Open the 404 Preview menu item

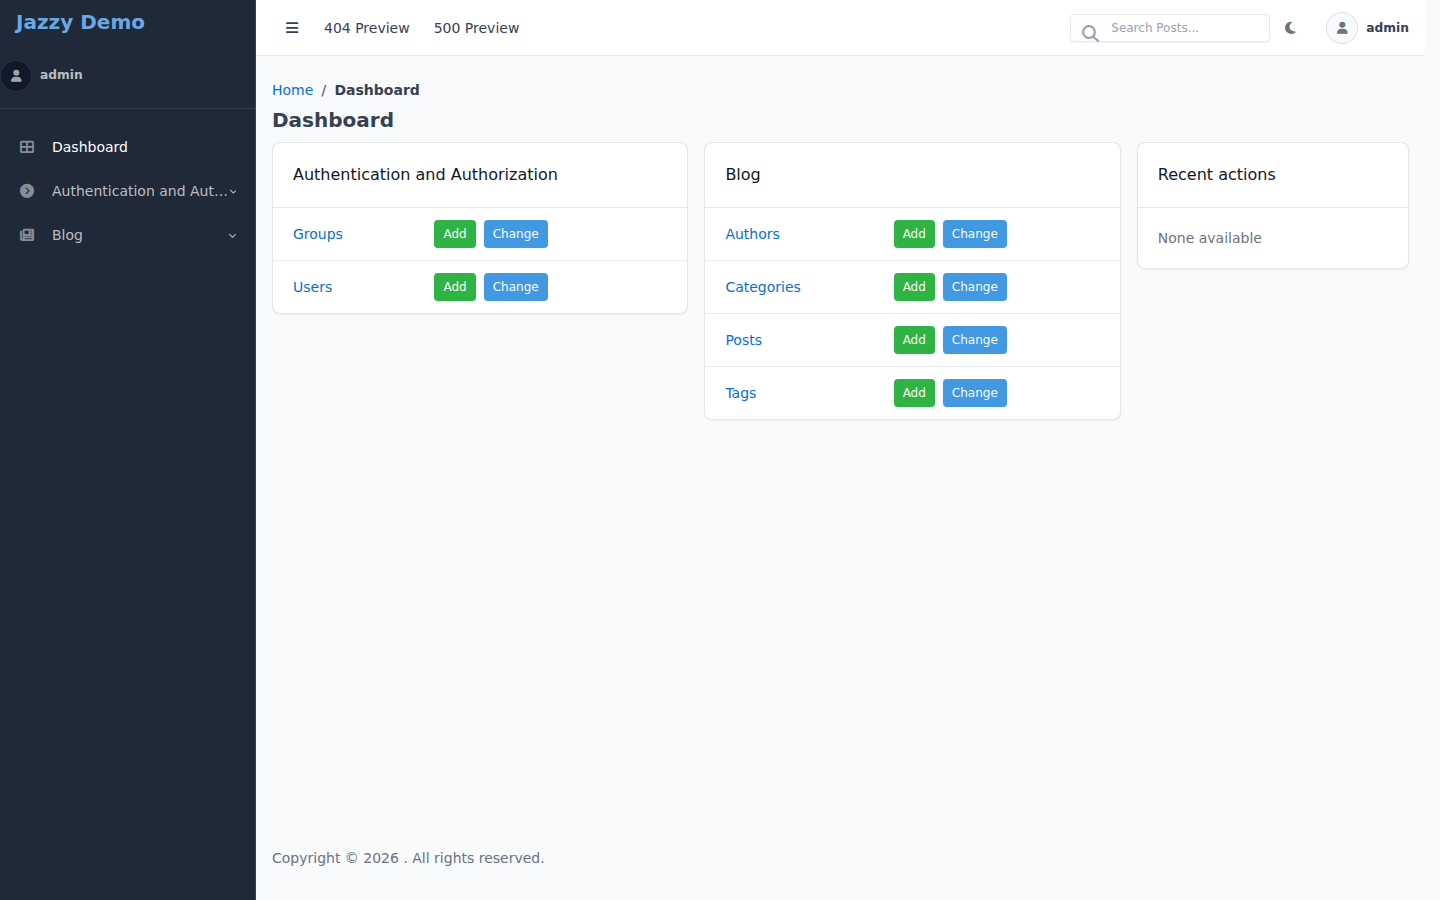[367, 28]
